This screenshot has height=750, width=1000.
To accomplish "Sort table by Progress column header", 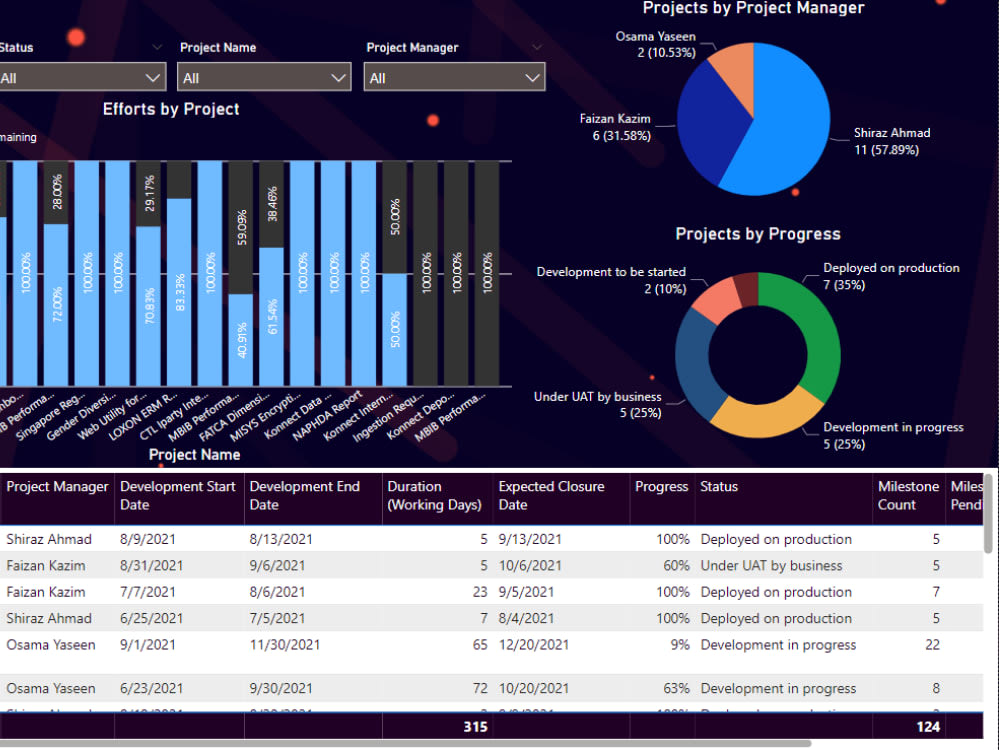I will tap(661, 487).
